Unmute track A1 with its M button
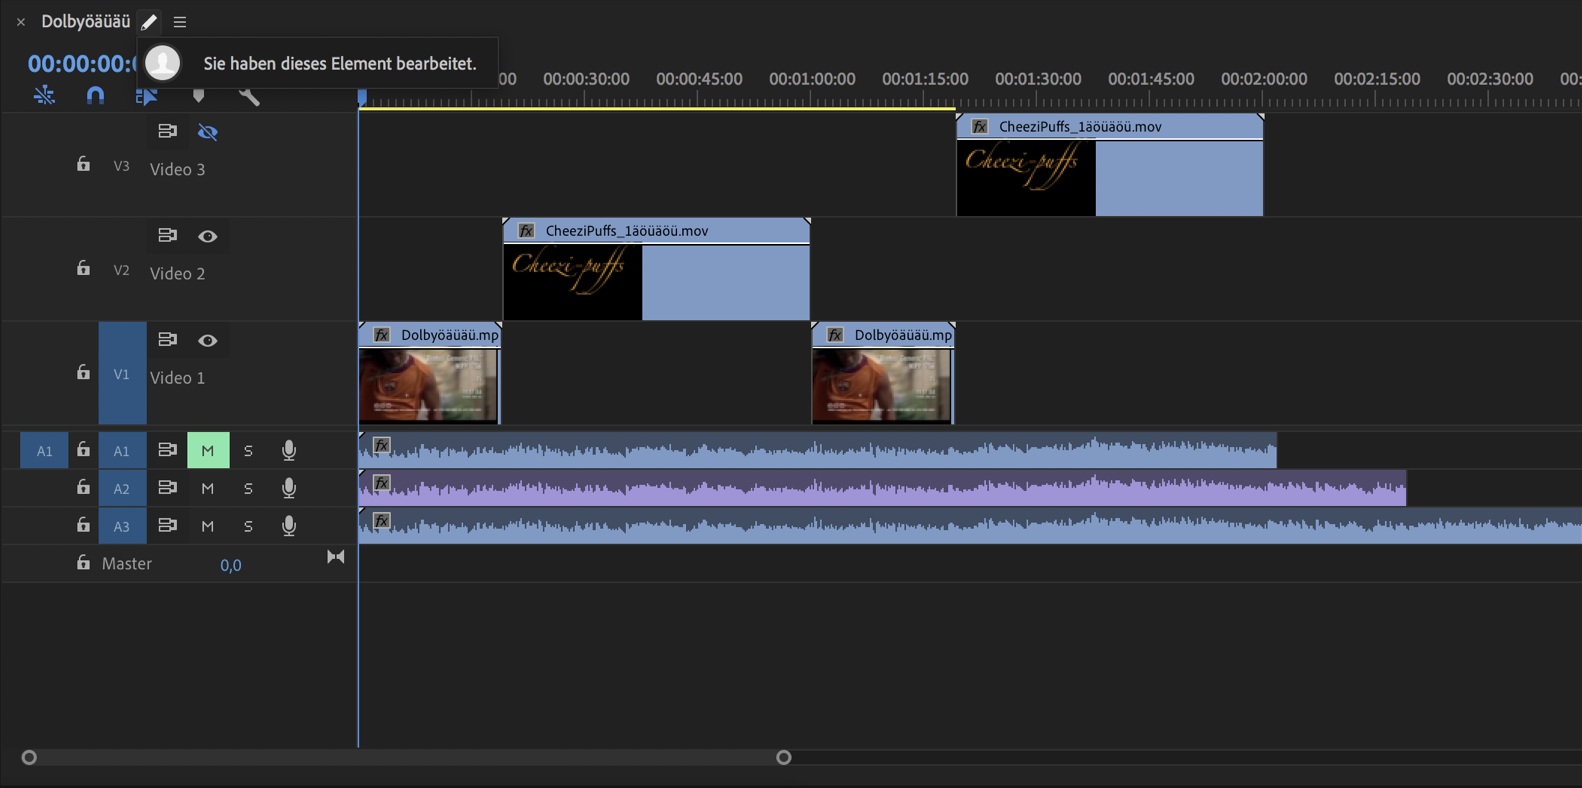This screenshot has width=1582, height=788. pos(208,451)
